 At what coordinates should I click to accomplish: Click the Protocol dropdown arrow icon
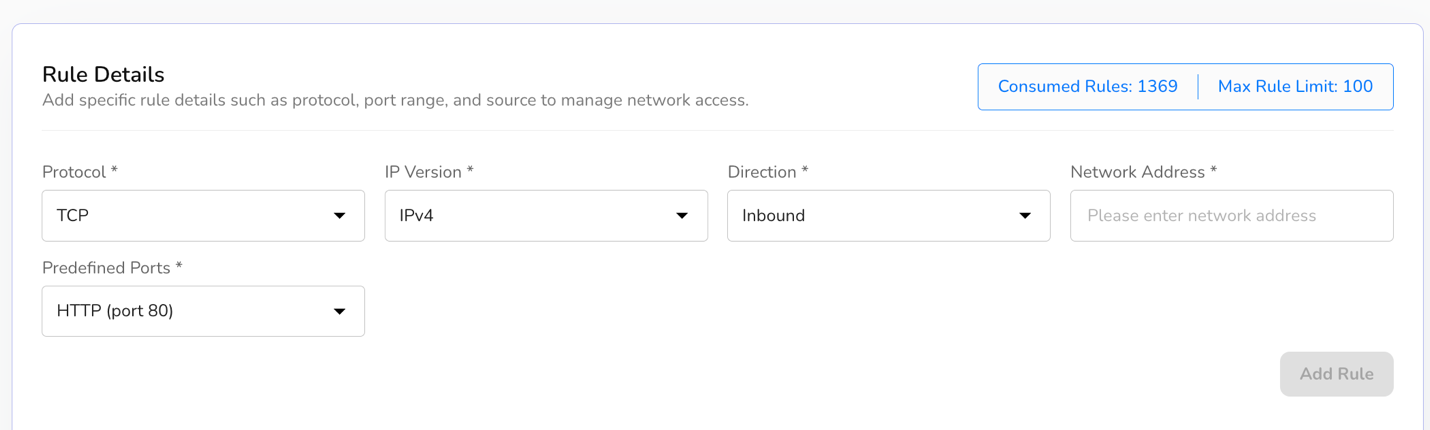coord(340,216)
